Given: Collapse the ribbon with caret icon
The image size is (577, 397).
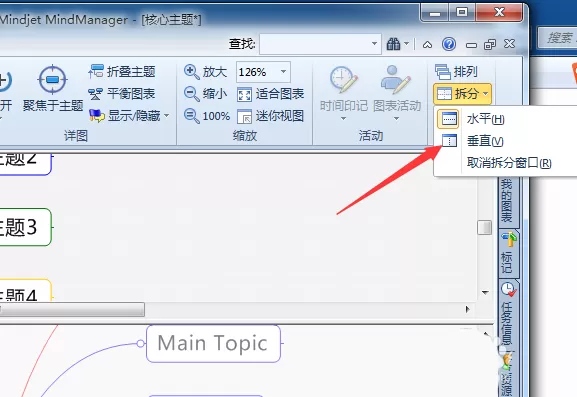Looking at the screenshot, I should tap(427, 45).
